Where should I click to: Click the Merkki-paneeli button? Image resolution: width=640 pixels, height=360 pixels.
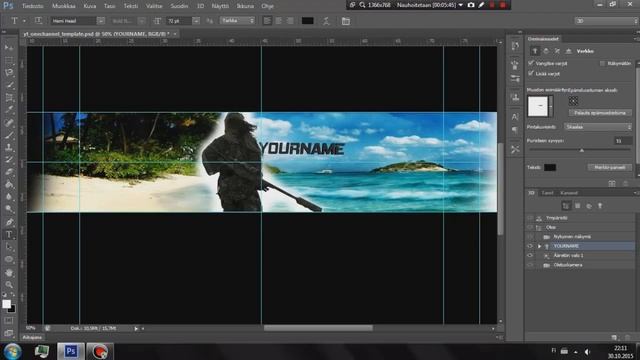click(610, 167)
